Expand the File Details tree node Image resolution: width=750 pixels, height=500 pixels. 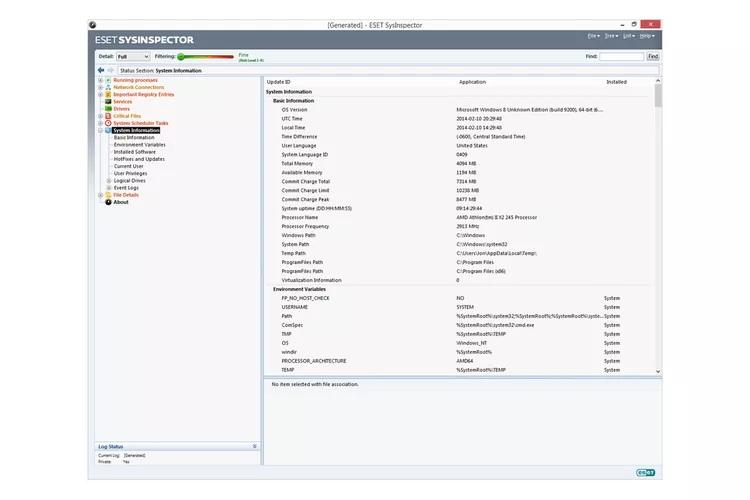point(101,195)
